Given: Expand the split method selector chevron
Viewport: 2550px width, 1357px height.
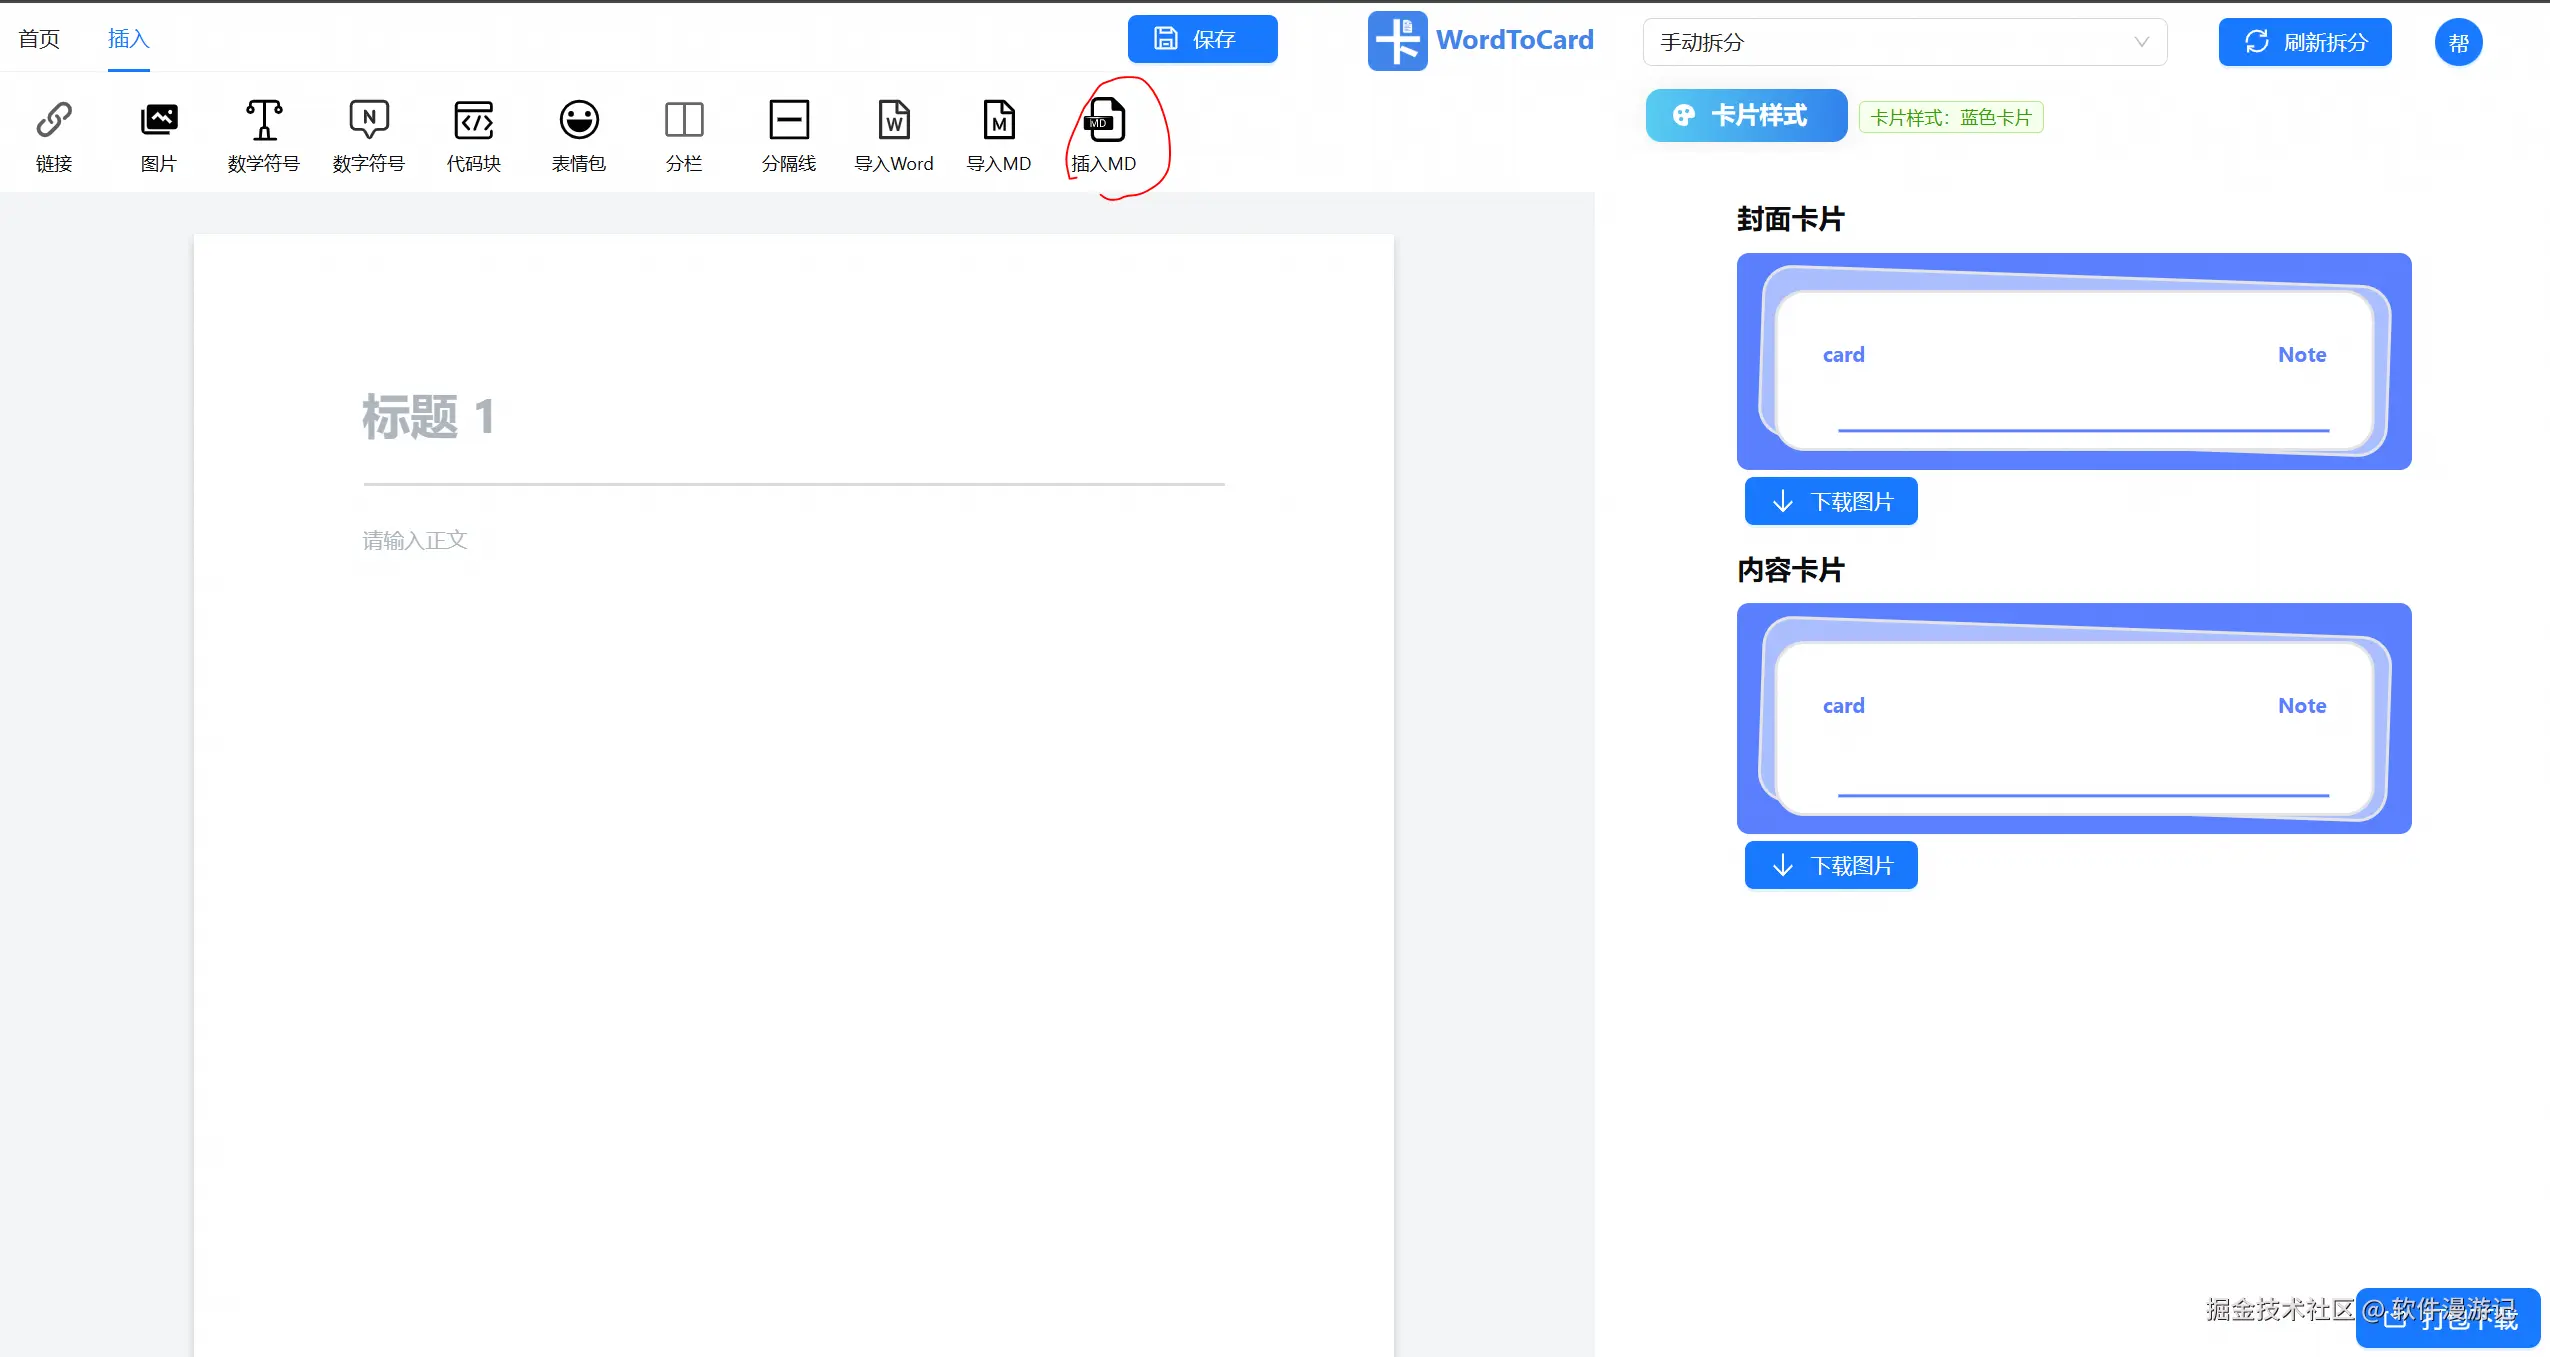Looking at the screenshot, I should [2142, 42].
